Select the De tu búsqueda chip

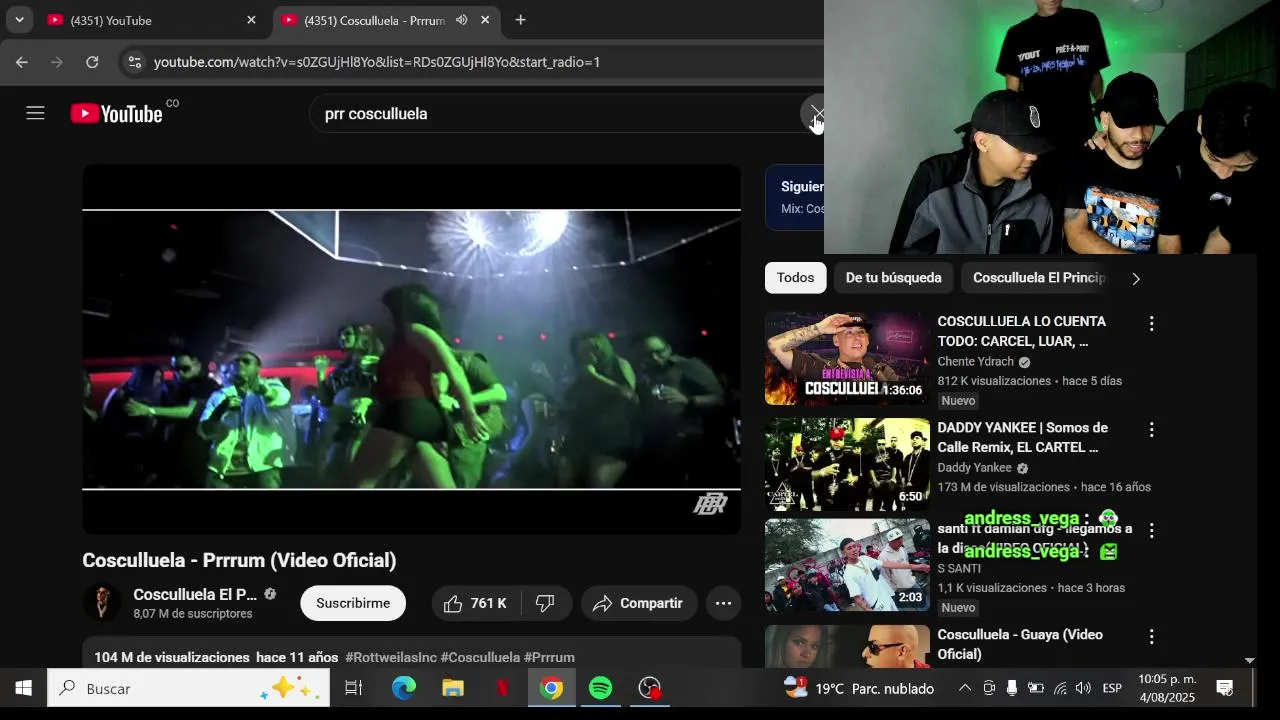pos(893,278)
